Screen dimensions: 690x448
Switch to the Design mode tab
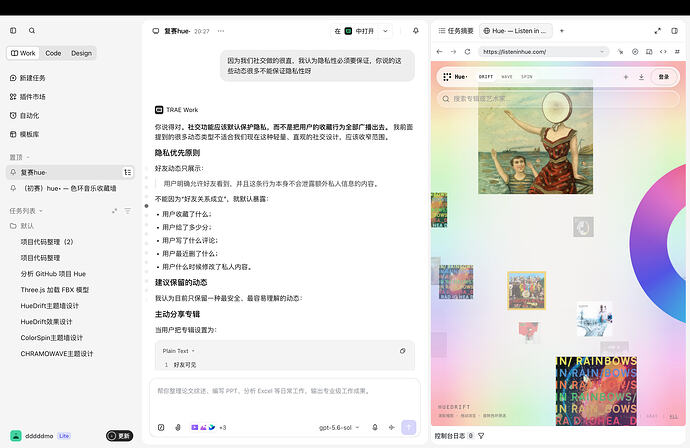(81, 53)
